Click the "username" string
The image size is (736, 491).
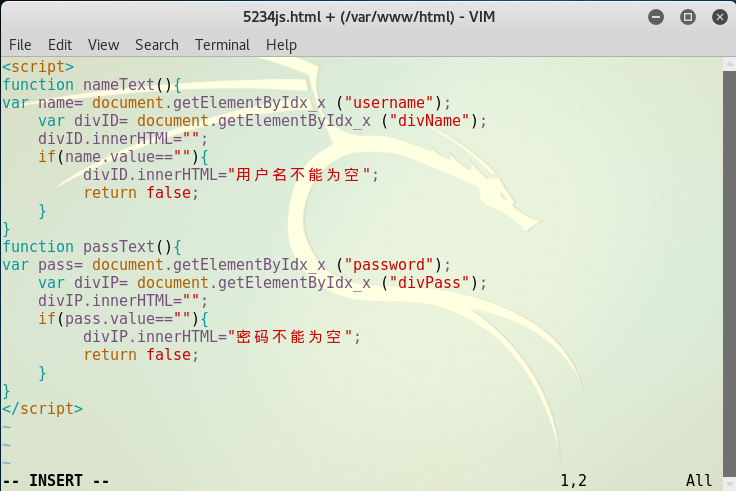pyautogui.click(x=389, y=103)
